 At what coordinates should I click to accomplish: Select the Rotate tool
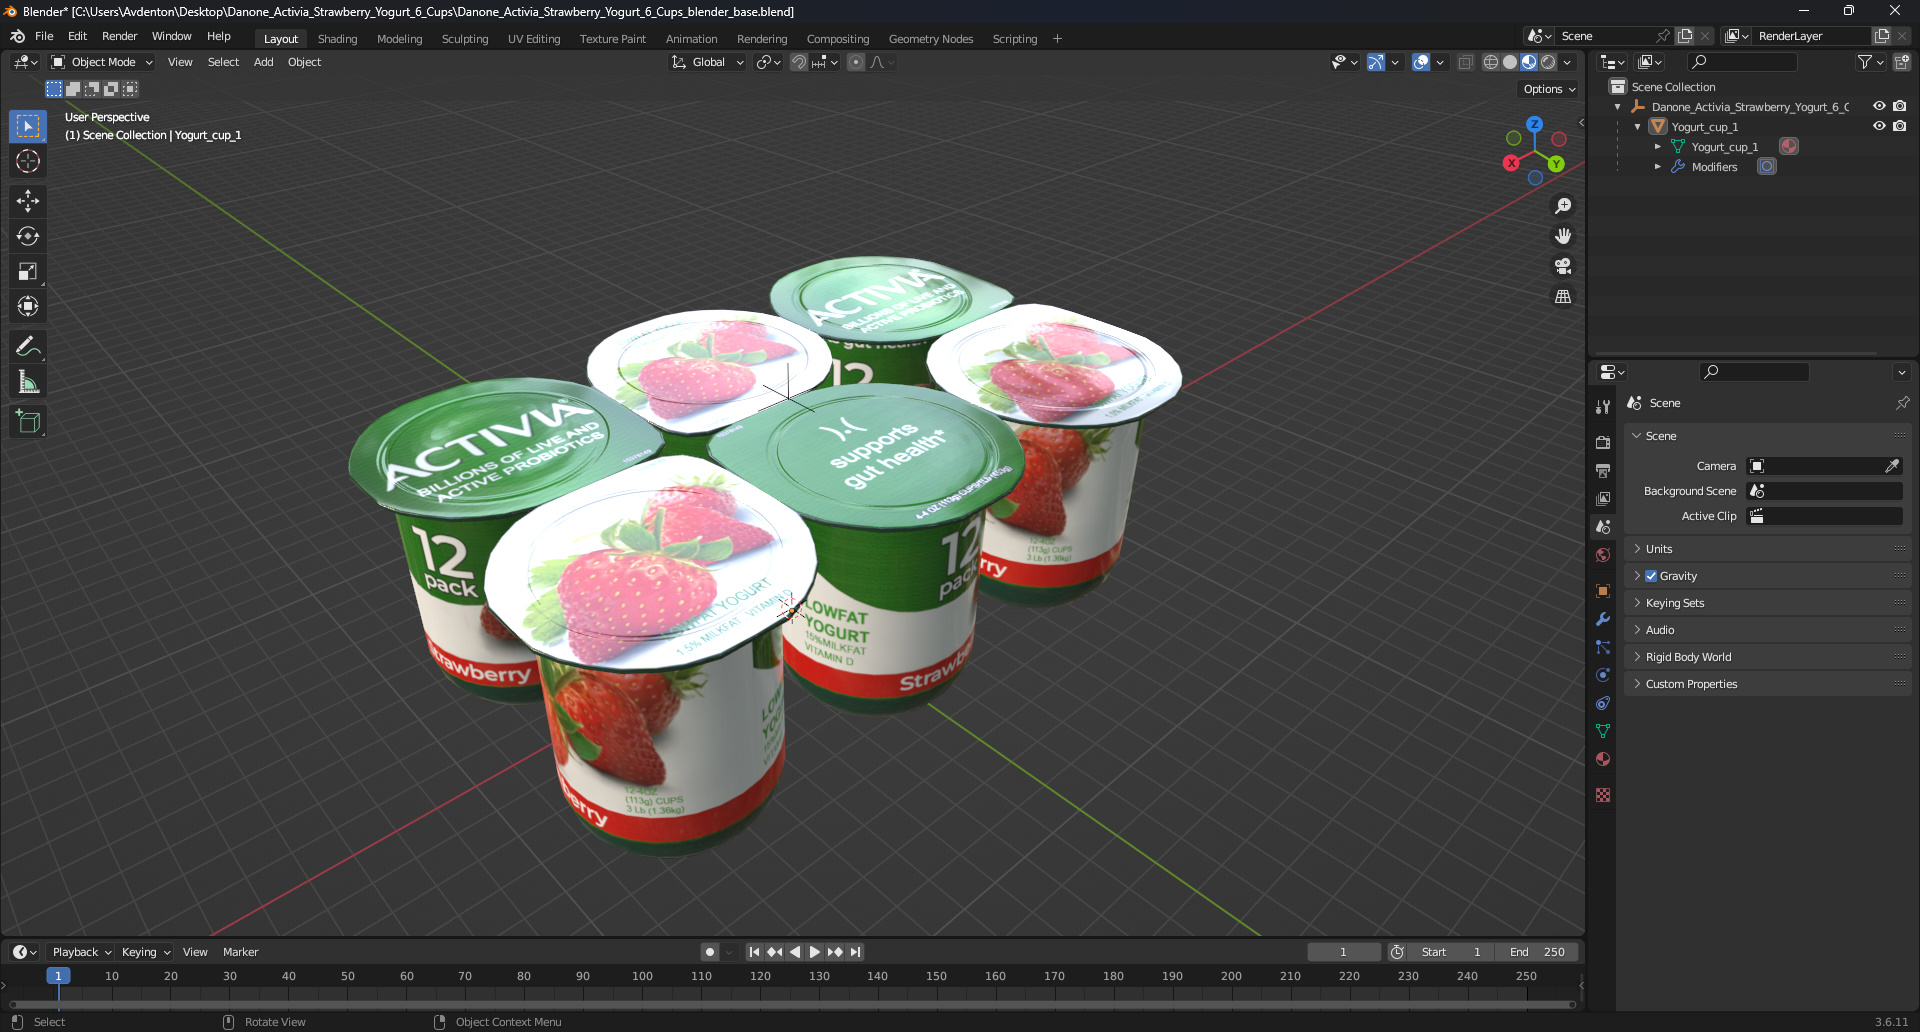tap(28, 236)
